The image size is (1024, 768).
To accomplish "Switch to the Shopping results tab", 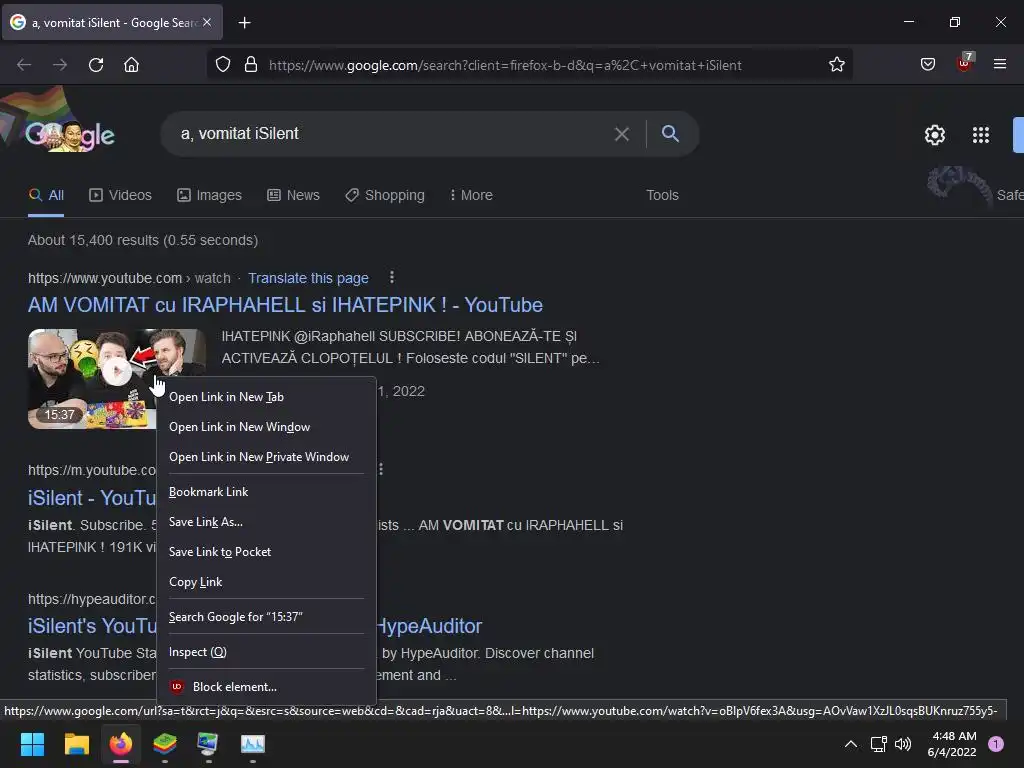I will pyautogui.click(x=385, y=195).
